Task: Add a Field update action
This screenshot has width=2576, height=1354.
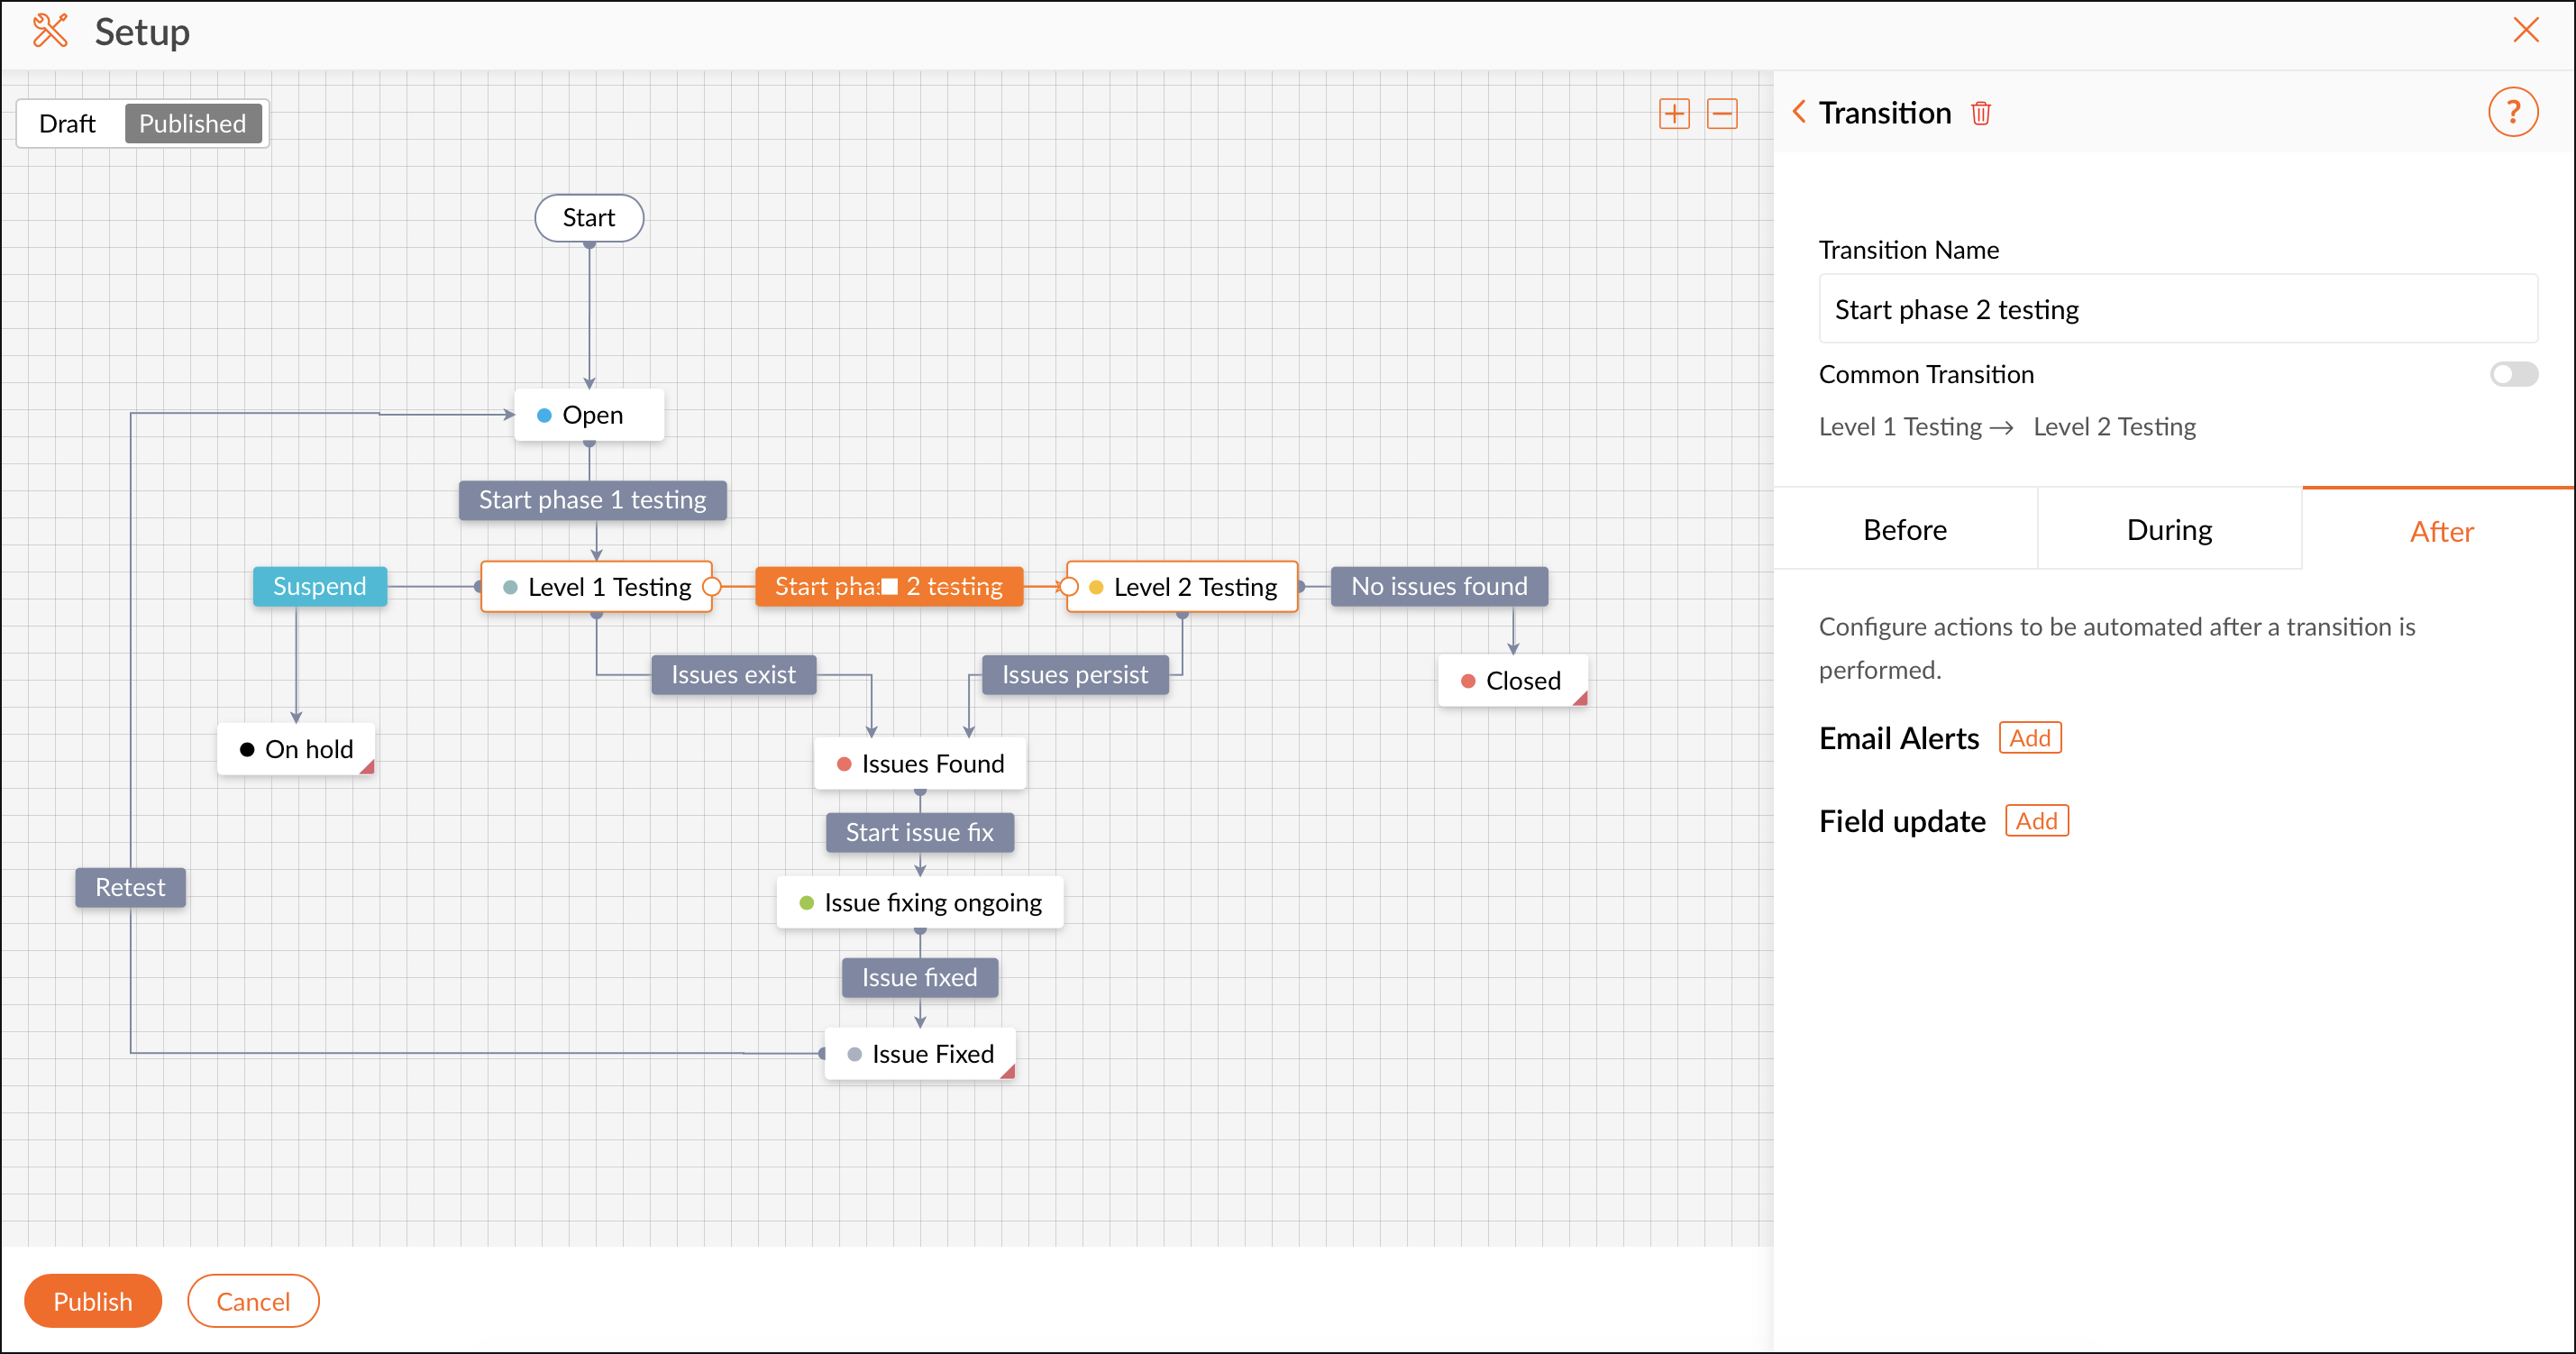Action: [x=2036, y=821]
